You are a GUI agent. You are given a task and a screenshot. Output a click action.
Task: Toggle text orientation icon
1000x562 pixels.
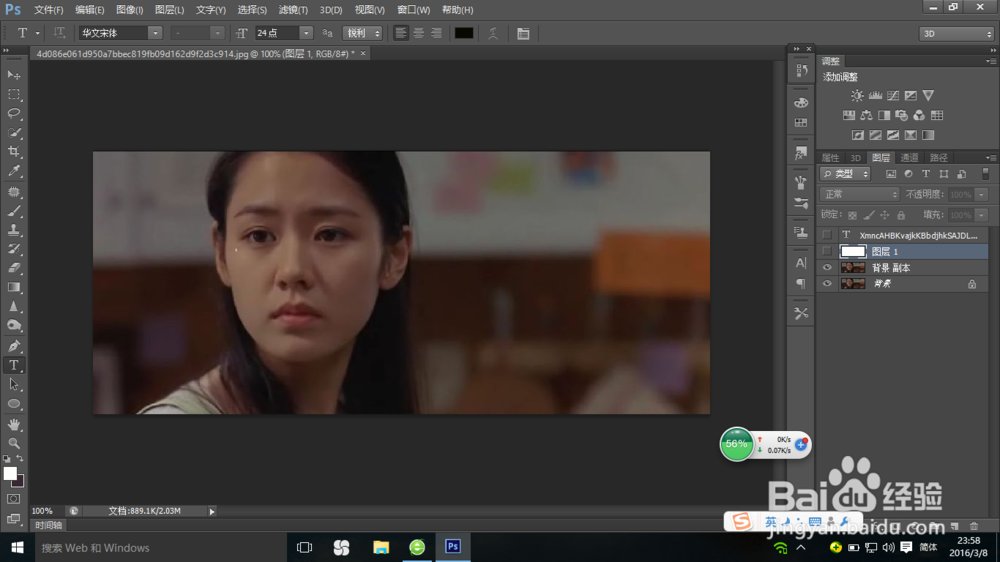coord(59,33)
